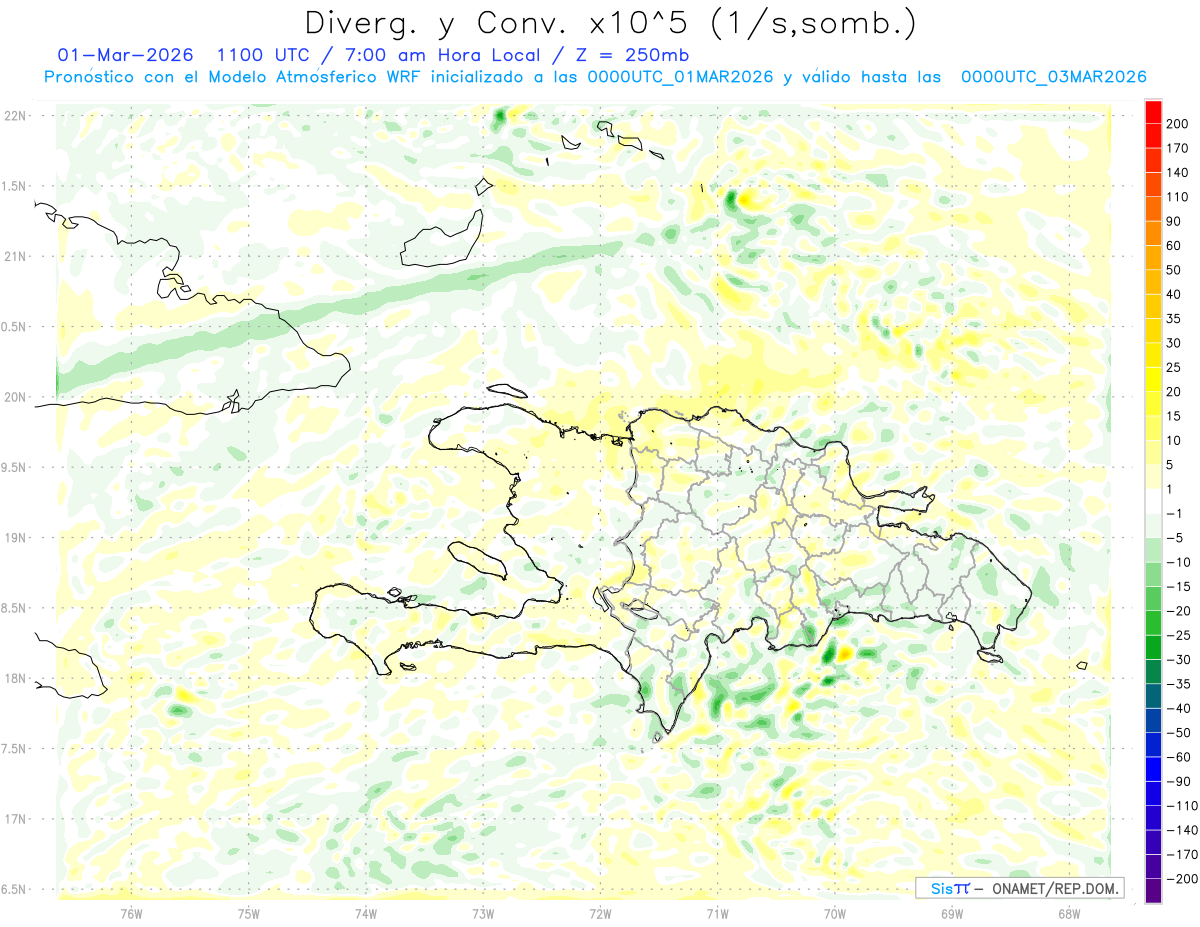Click colorbar value 200 at the top
The height and width of the screenshot is (927, 1200).
tap(1179, 124)
